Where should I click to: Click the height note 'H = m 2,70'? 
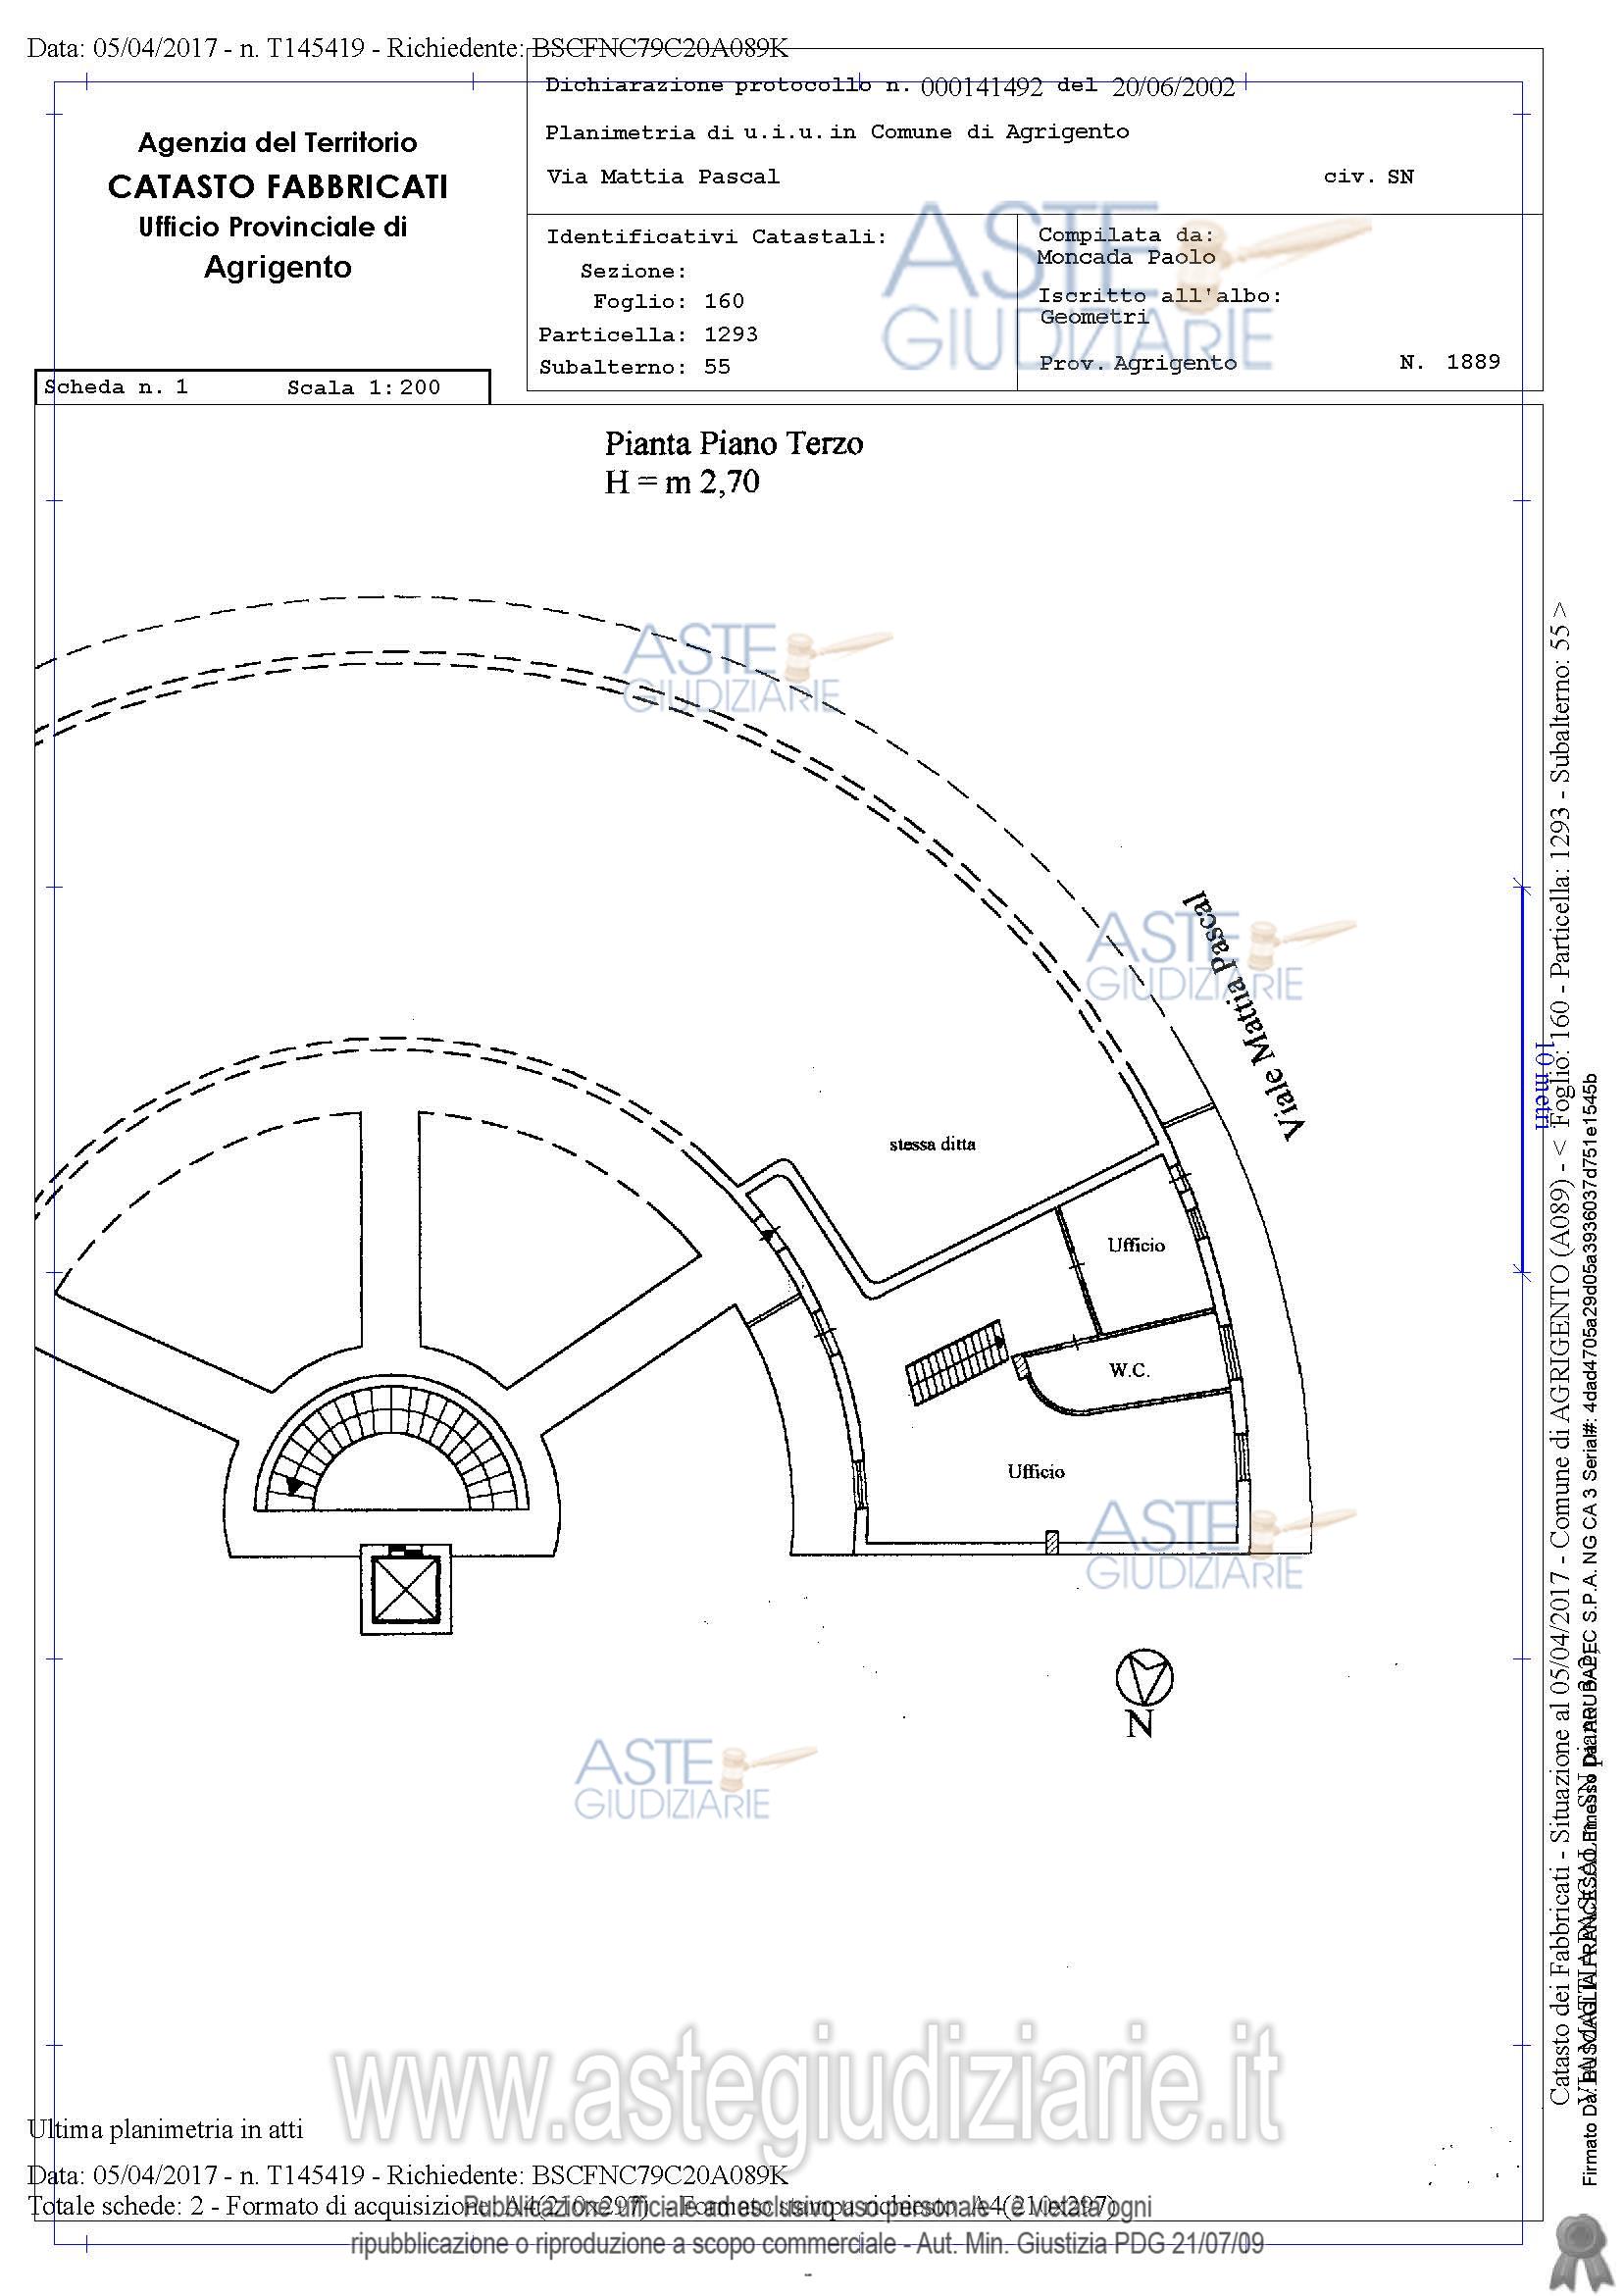pos(682,483)
